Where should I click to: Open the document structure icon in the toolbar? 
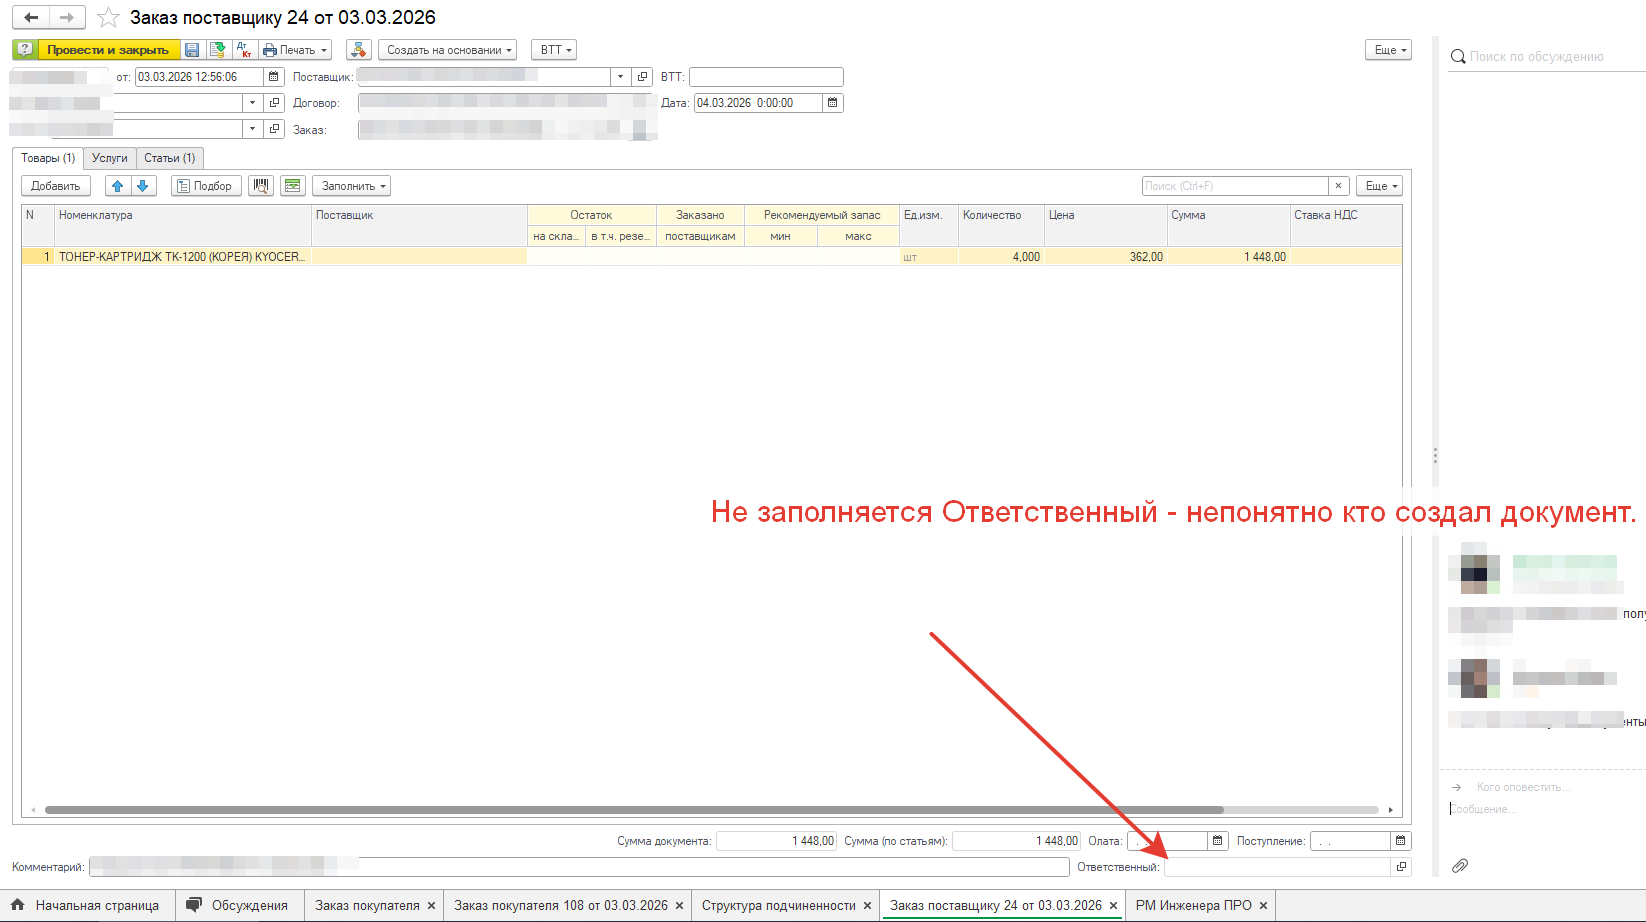point(359,50)
